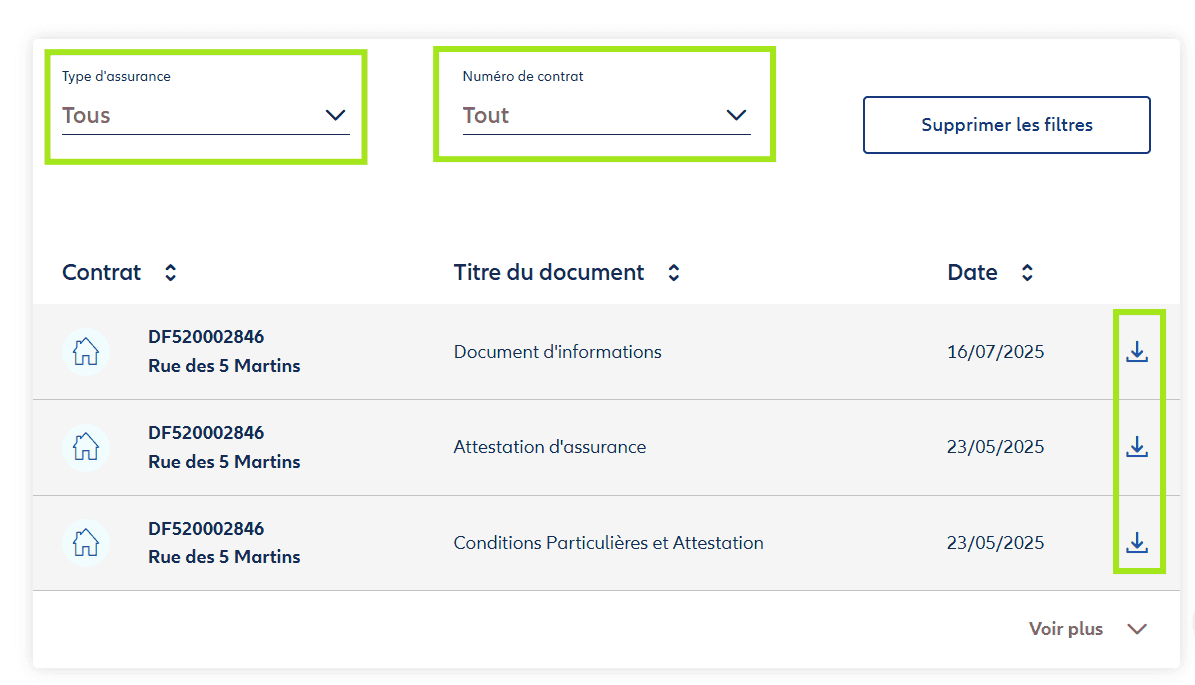1195x685 pixels.
Task: Download the Attestation d'assurance document
Action: 1137,447
